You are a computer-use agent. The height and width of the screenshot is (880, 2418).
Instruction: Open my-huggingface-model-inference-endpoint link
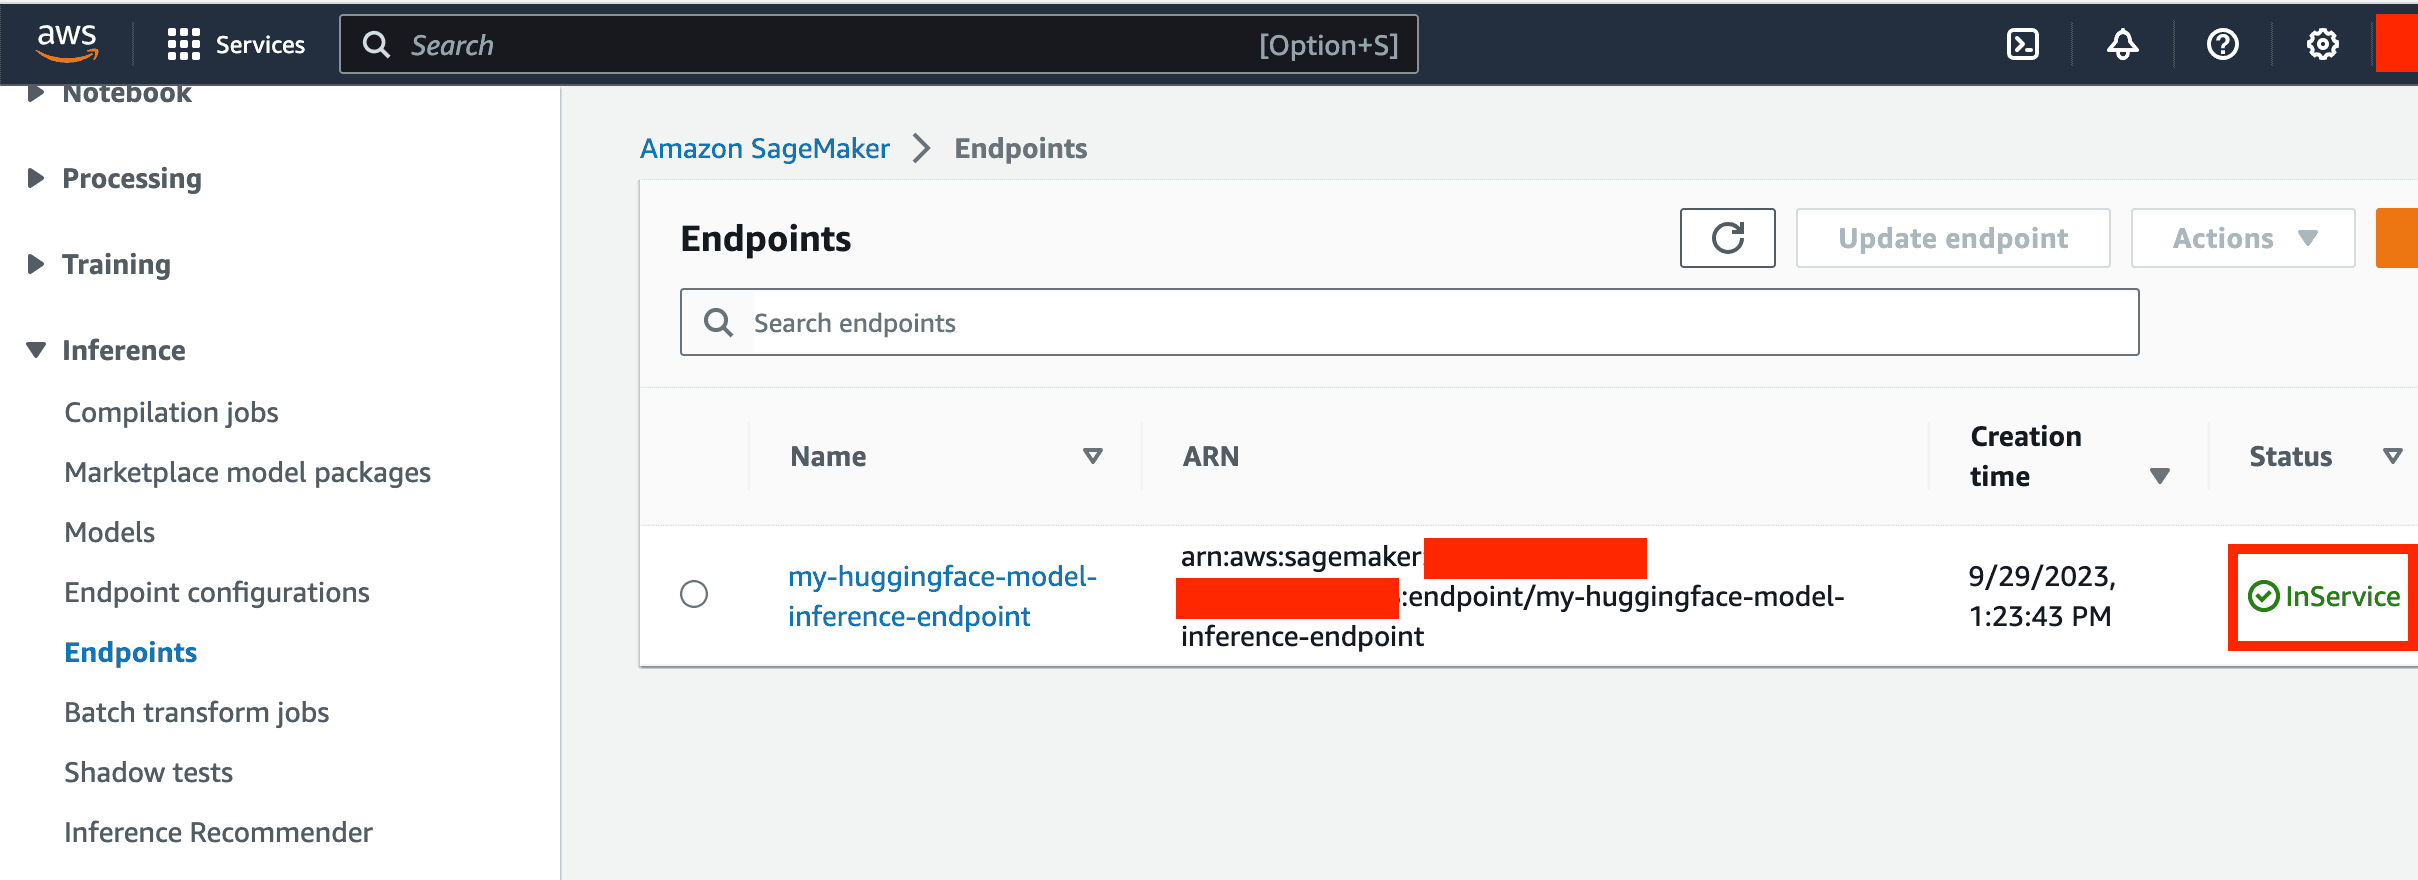click(x=942, y=596)
